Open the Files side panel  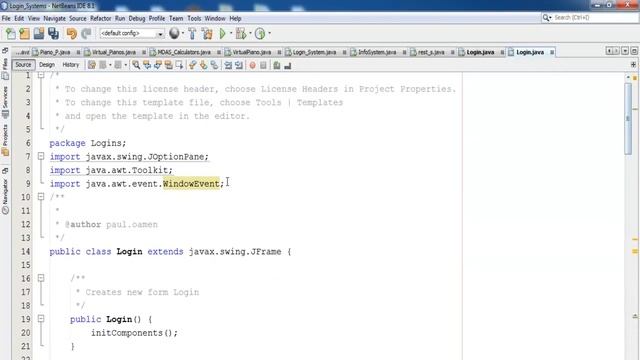tap(5, 68)
